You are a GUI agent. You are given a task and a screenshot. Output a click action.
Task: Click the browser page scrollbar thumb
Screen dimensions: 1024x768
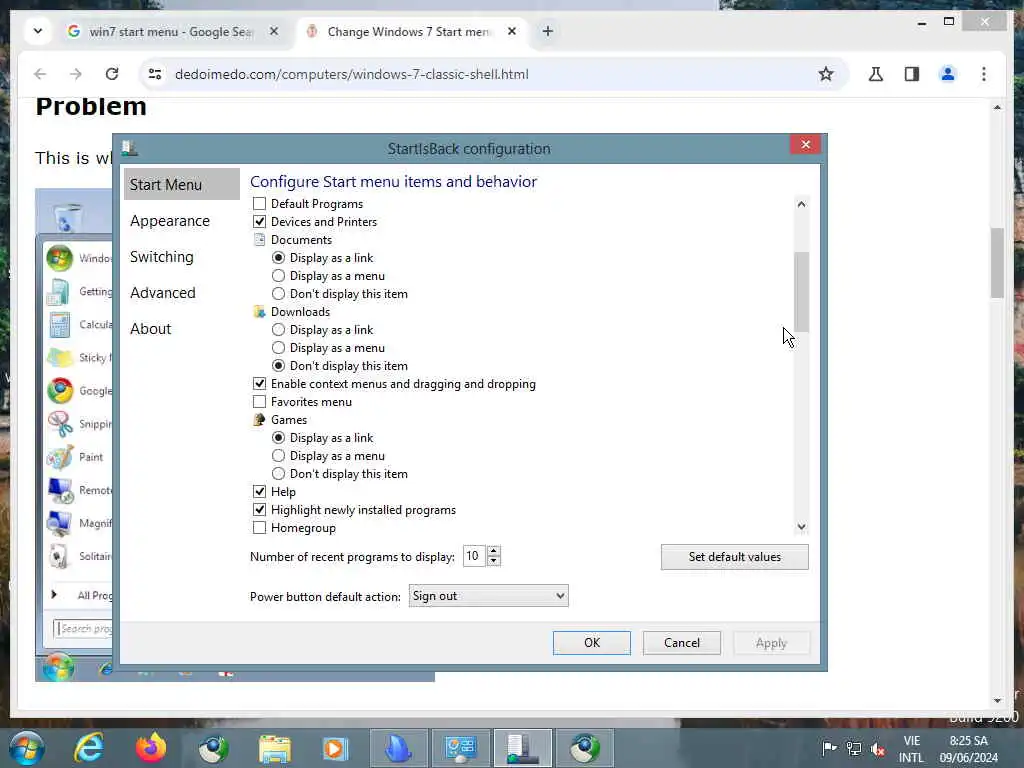(x=997, y=263)
